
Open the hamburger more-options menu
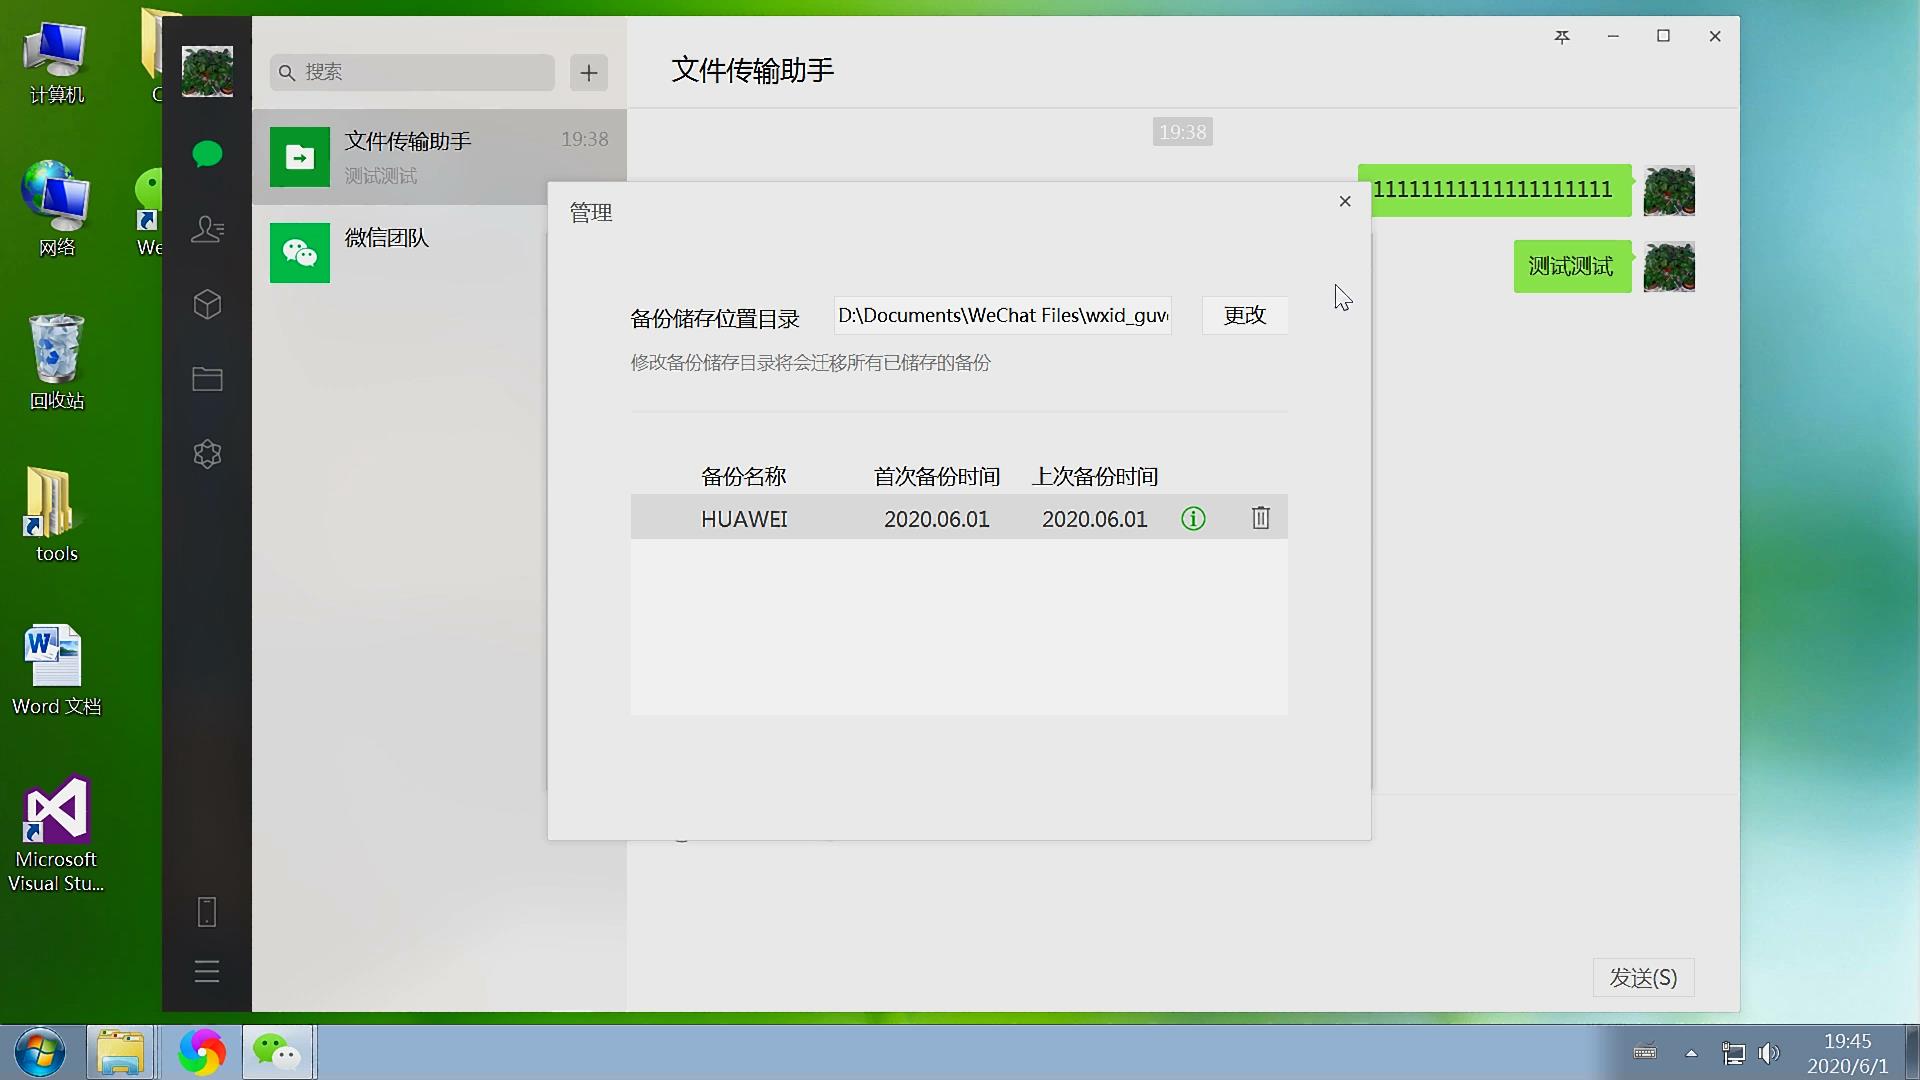tap(207, 972)
